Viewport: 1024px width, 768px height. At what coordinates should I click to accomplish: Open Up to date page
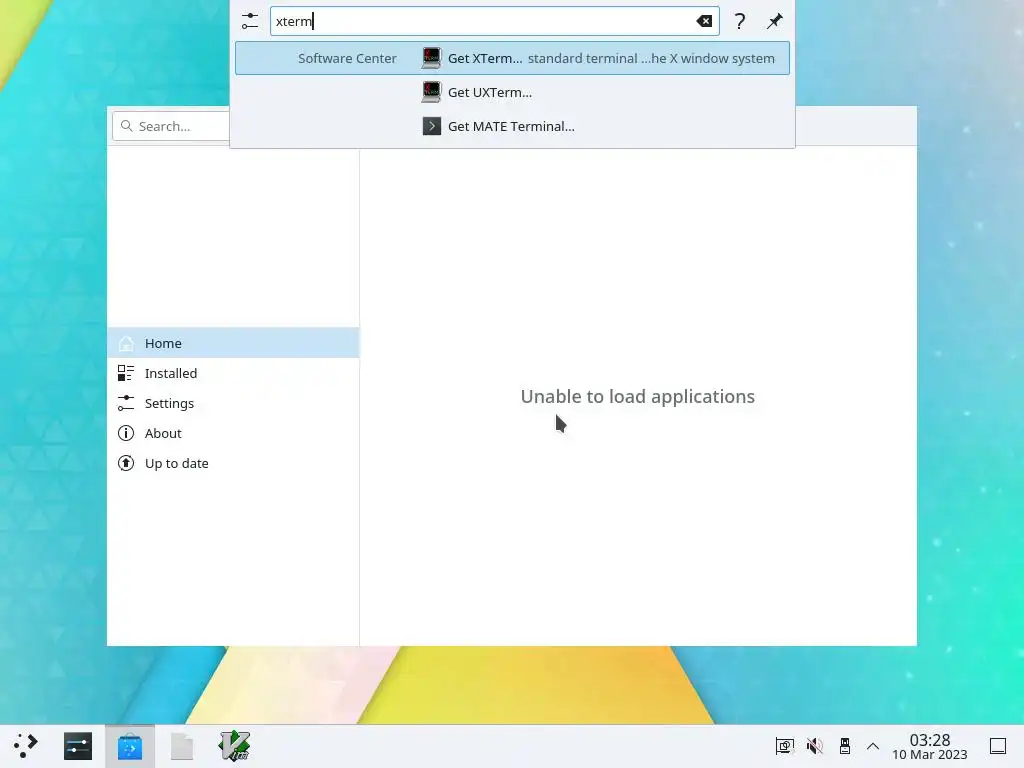click(x=233, y=463)
